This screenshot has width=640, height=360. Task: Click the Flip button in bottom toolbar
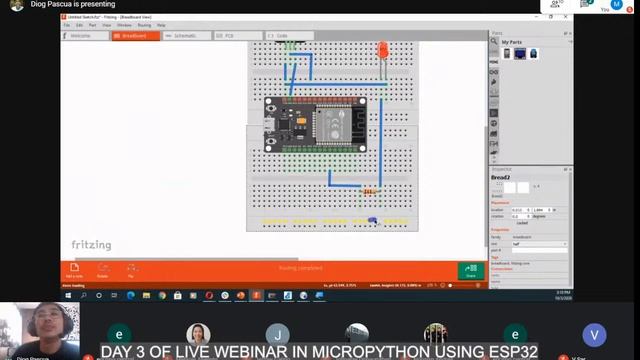[x=131, y=270]
